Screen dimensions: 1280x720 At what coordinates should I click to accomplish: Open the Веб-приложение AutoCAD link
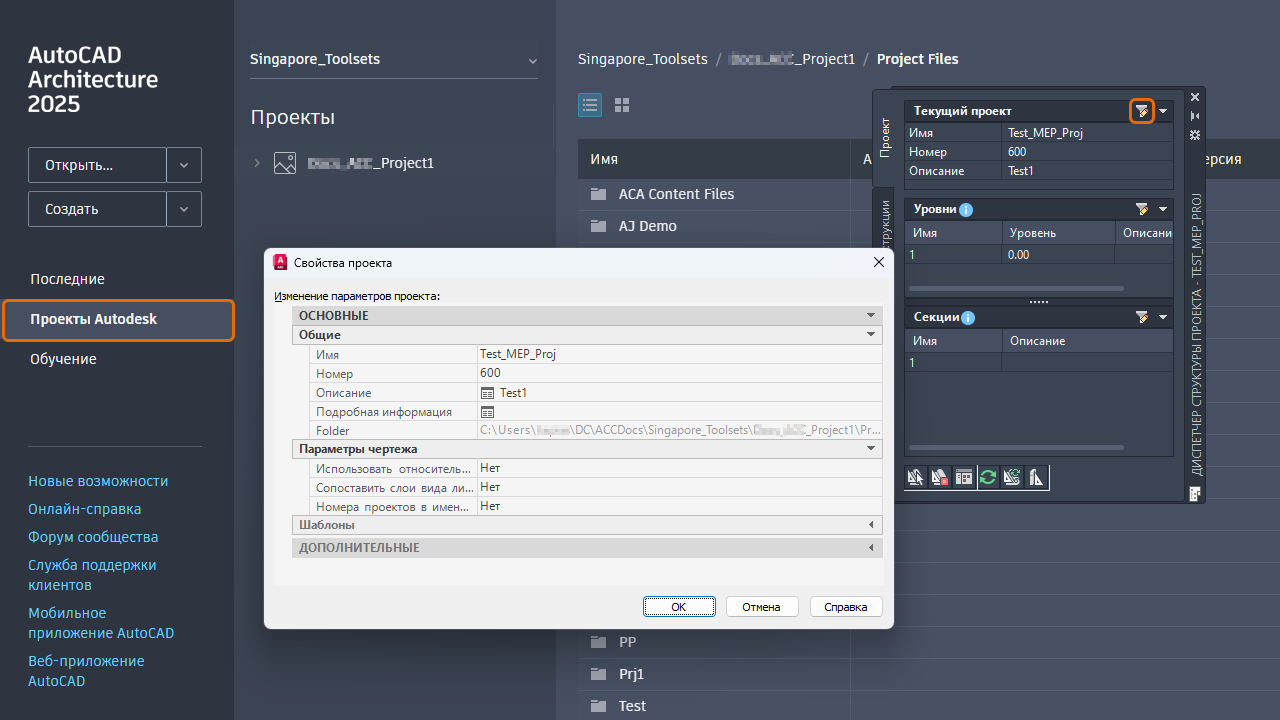point(86,671)
